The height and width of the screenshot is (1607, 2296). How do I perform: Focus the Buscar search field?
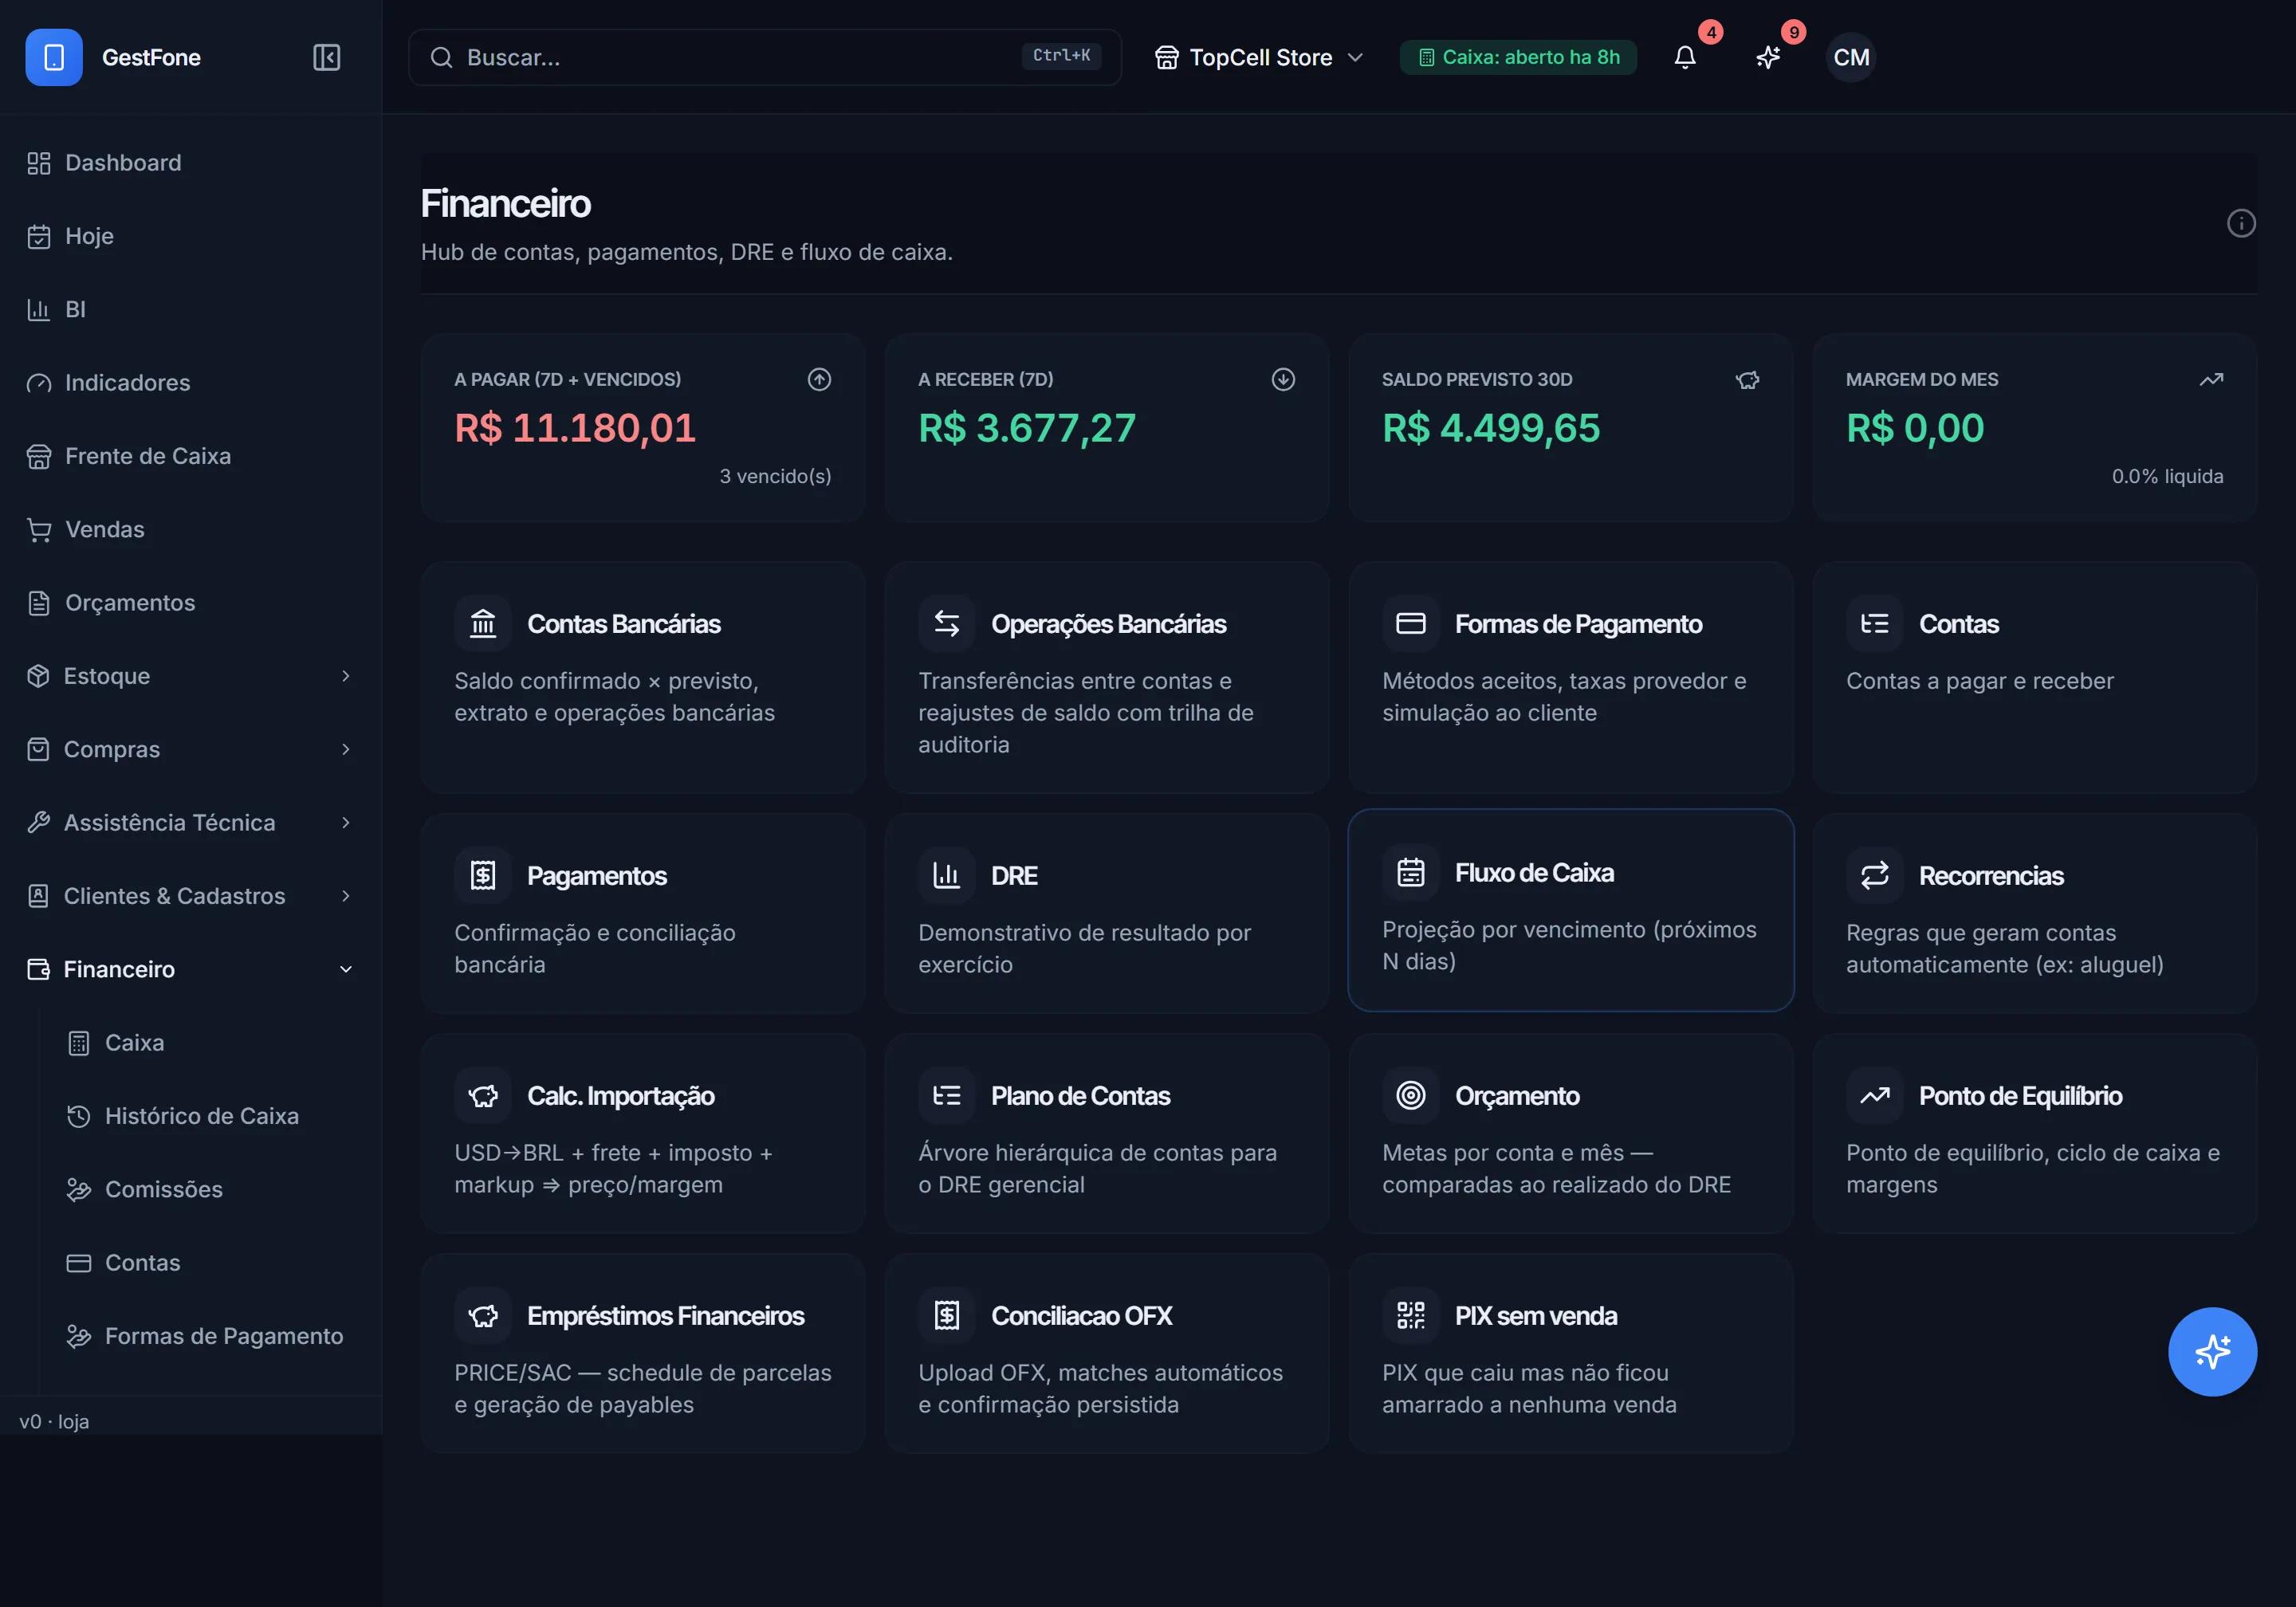[x=765, y=57]
